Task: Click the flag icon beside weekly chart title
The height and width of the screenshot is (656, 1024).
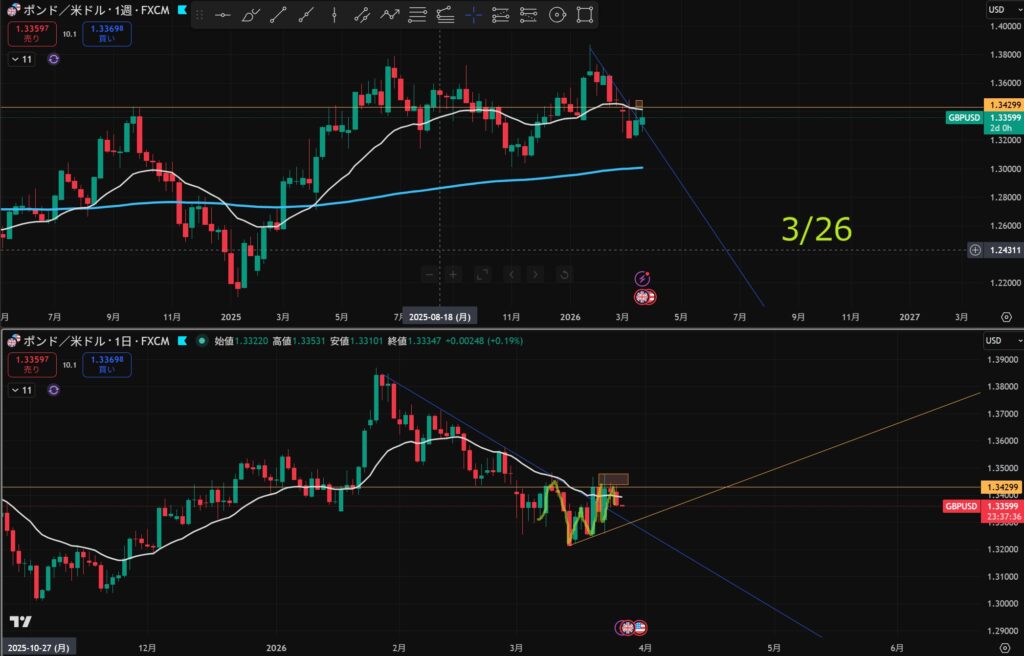Action: point(180,8)
